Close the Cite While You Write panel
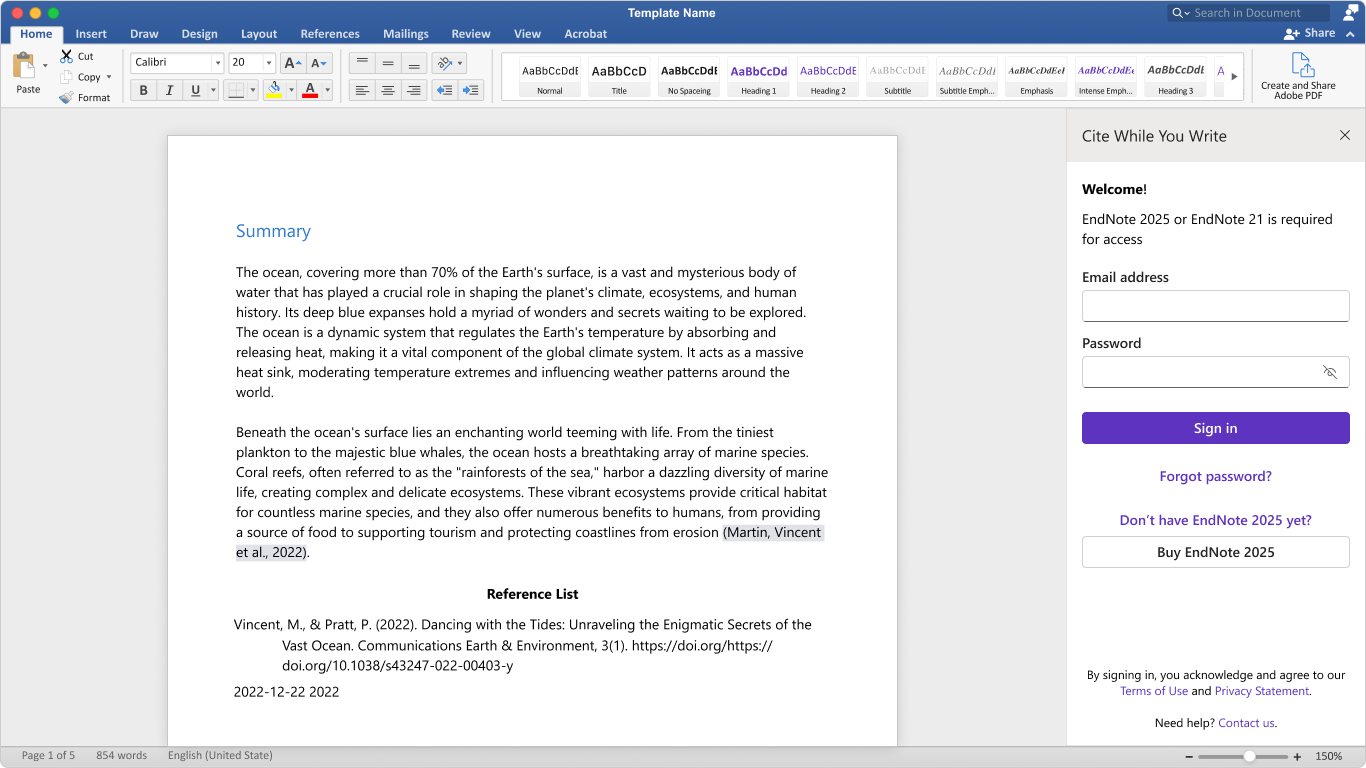The image size is (1366, 768). (1345, 135)
